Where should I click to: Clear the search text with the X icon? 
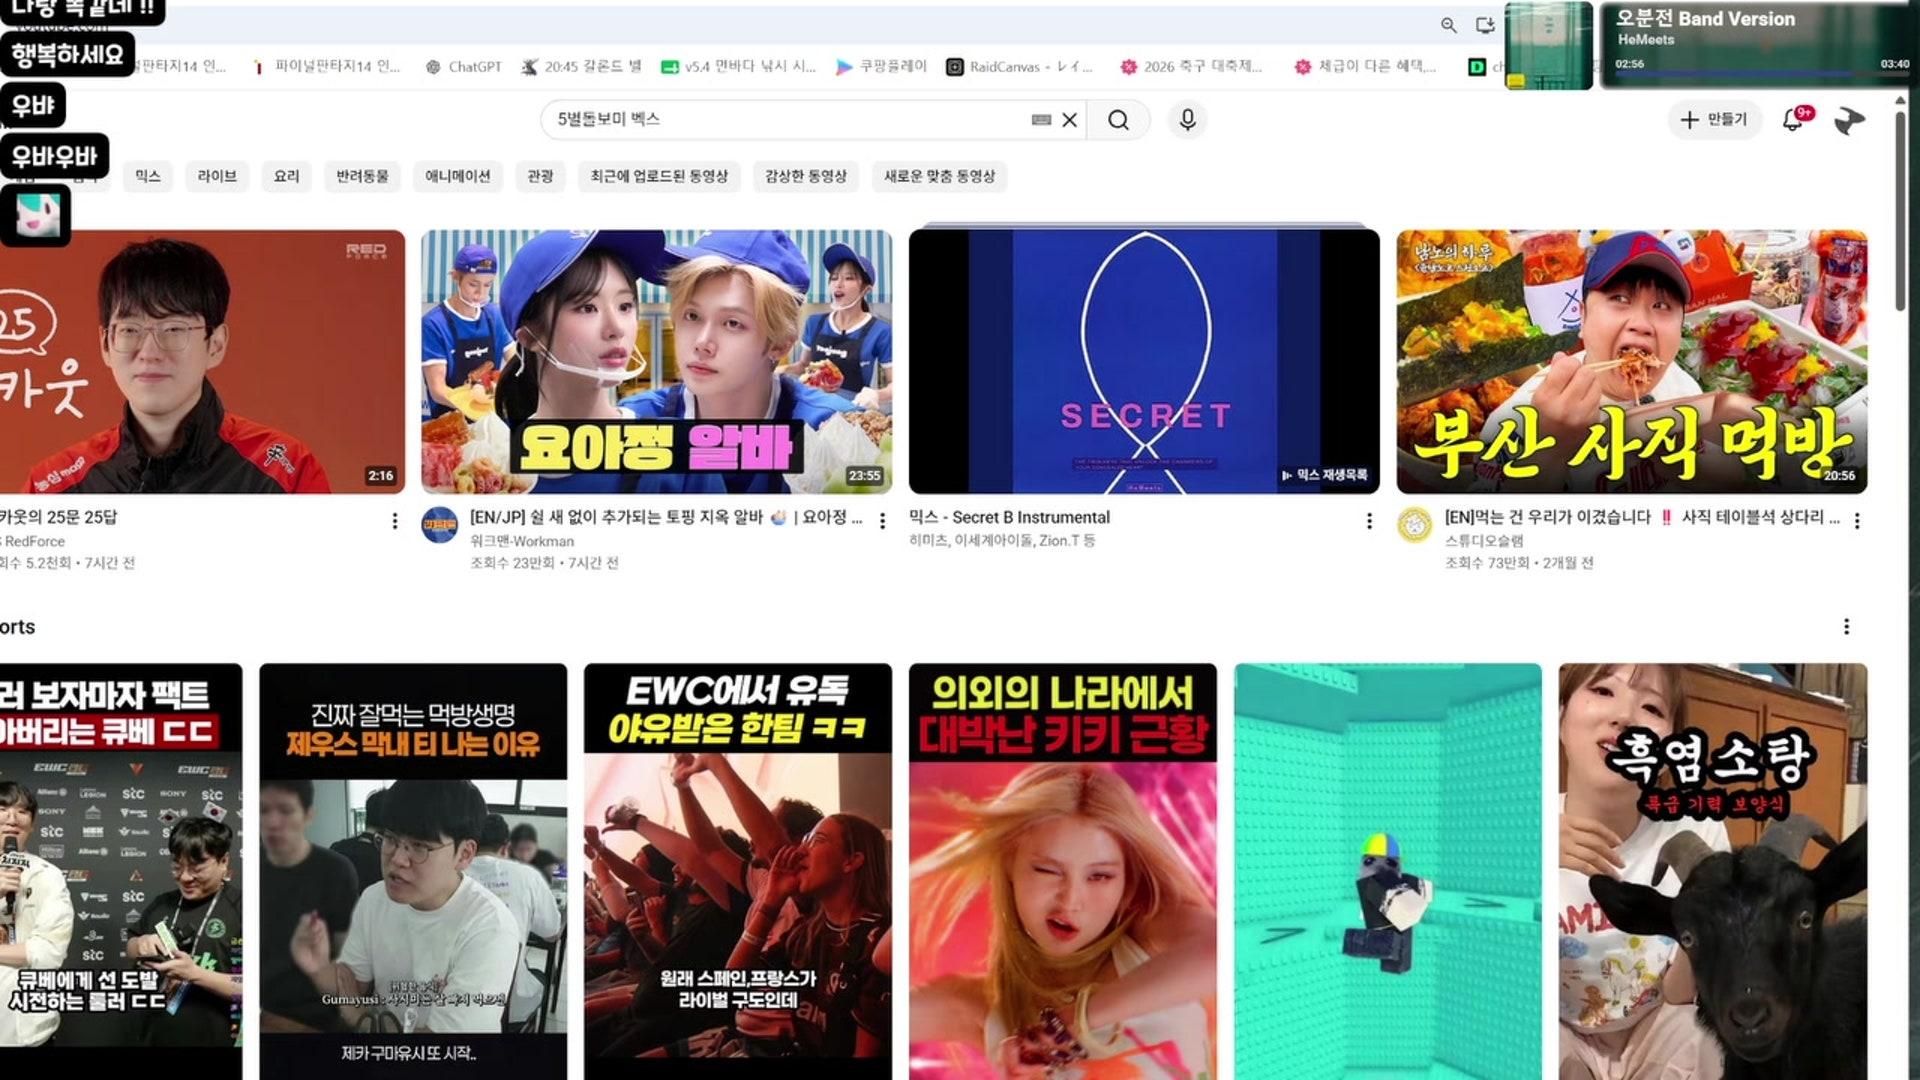click(1069, 120)
